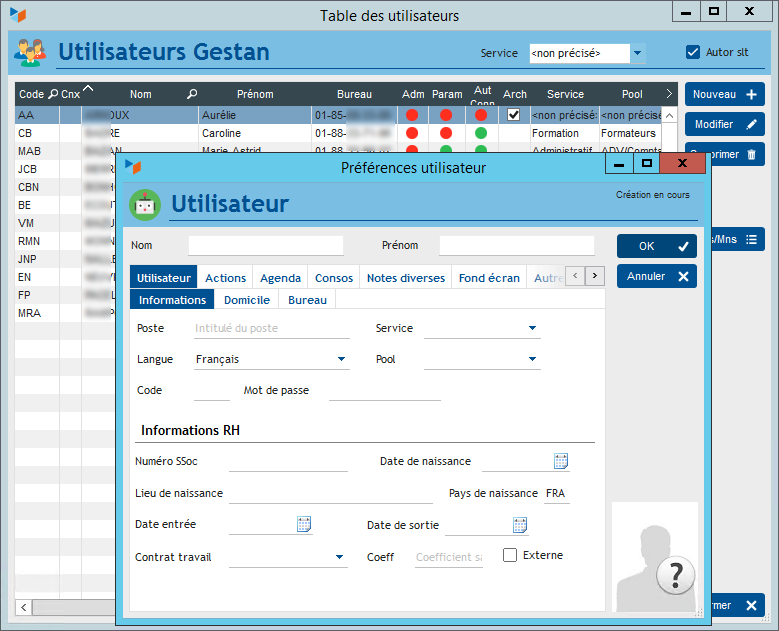The width and height of the screenshot is (779, 631).
Task: Click the question mark help icon on photo
Action: coord(676,575)
